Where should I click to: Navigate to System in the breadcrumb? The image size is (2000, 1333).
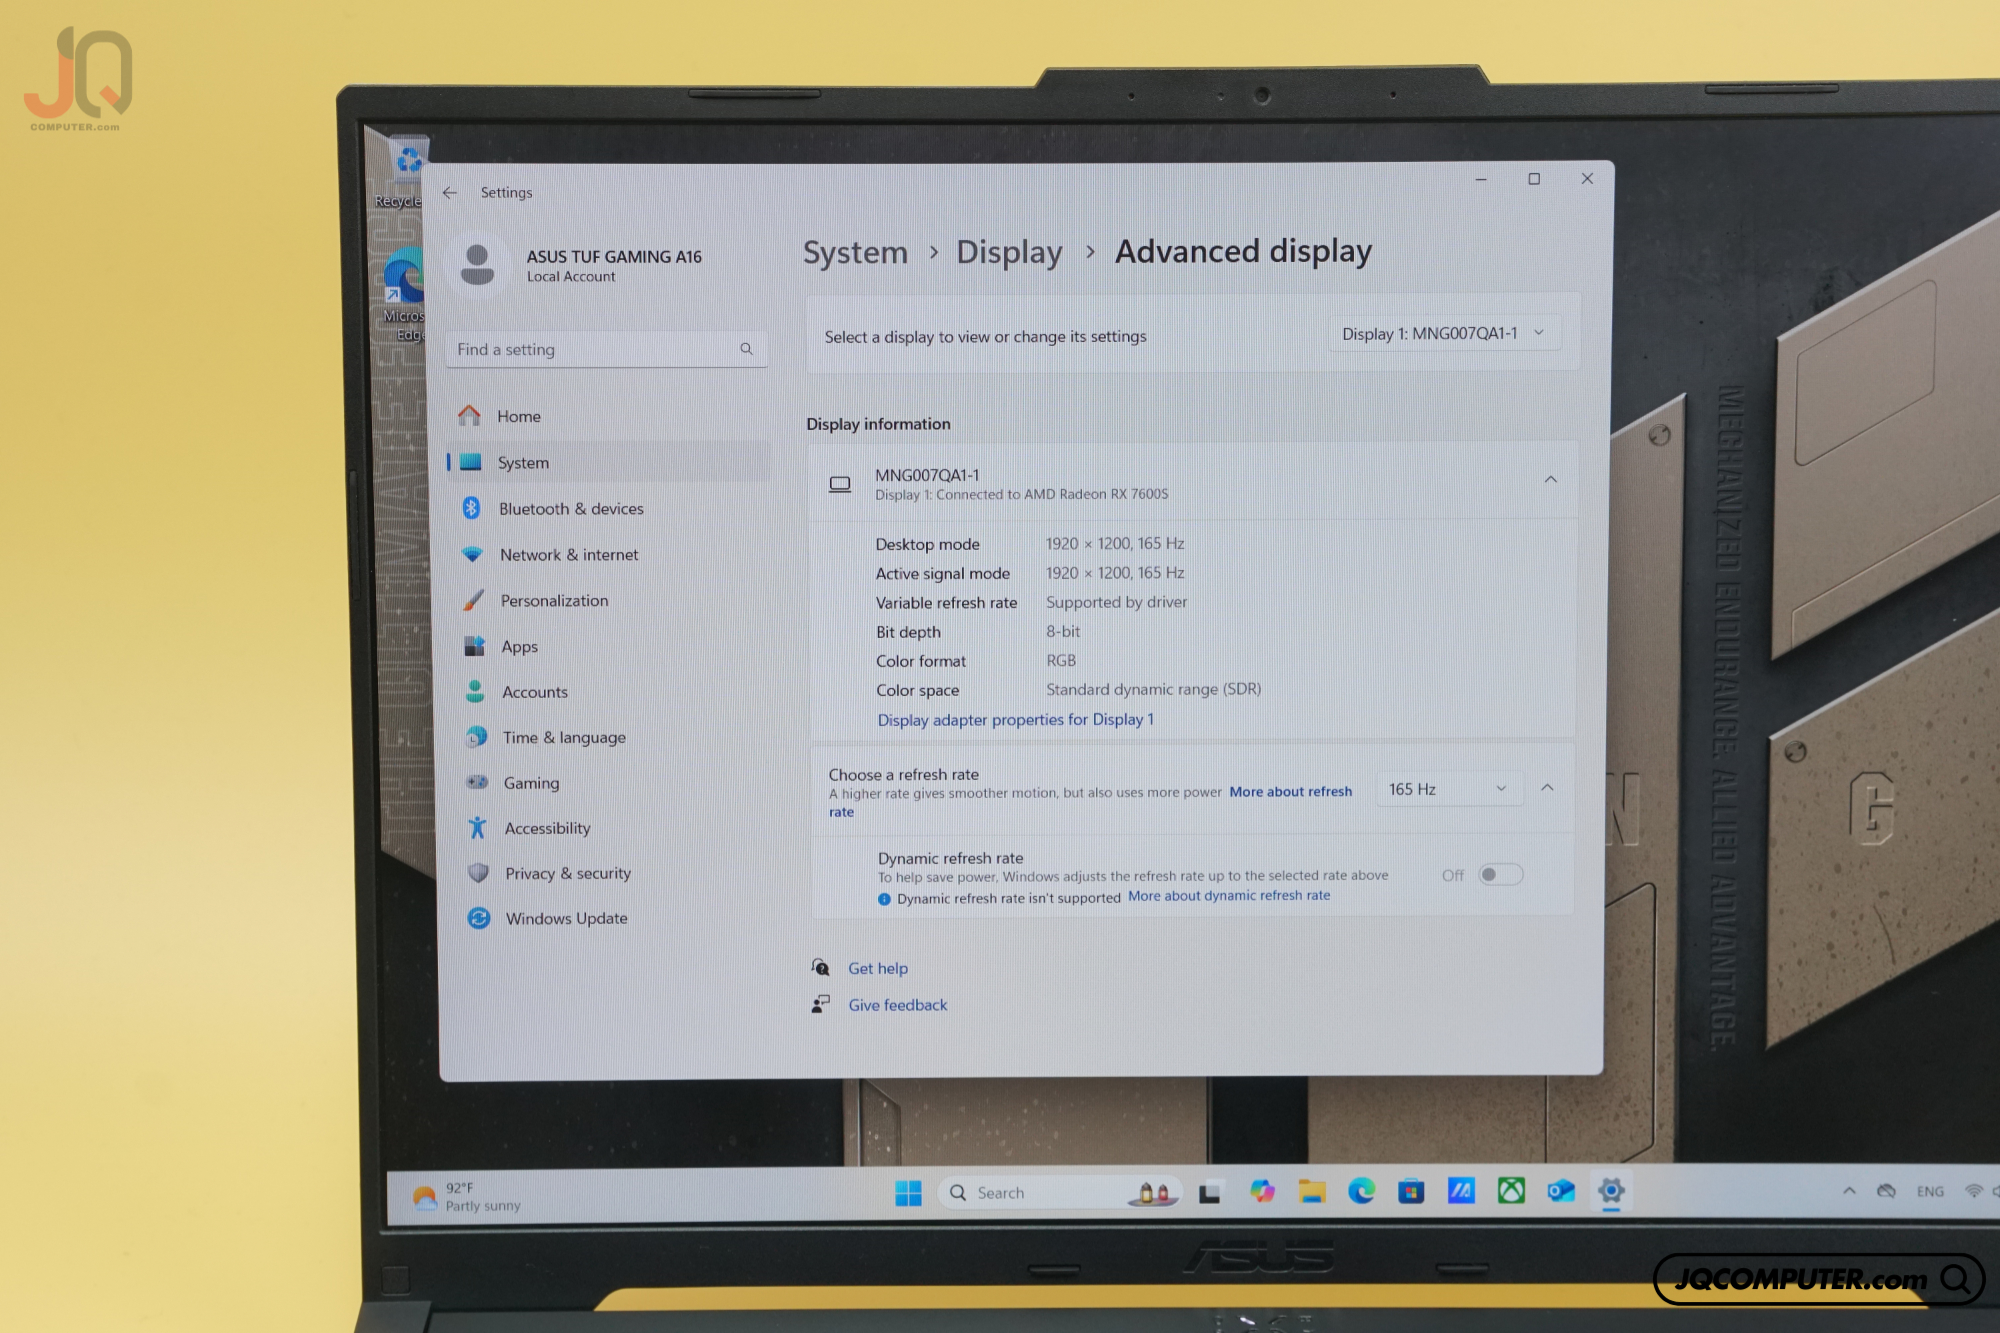(x=855, y=253)
